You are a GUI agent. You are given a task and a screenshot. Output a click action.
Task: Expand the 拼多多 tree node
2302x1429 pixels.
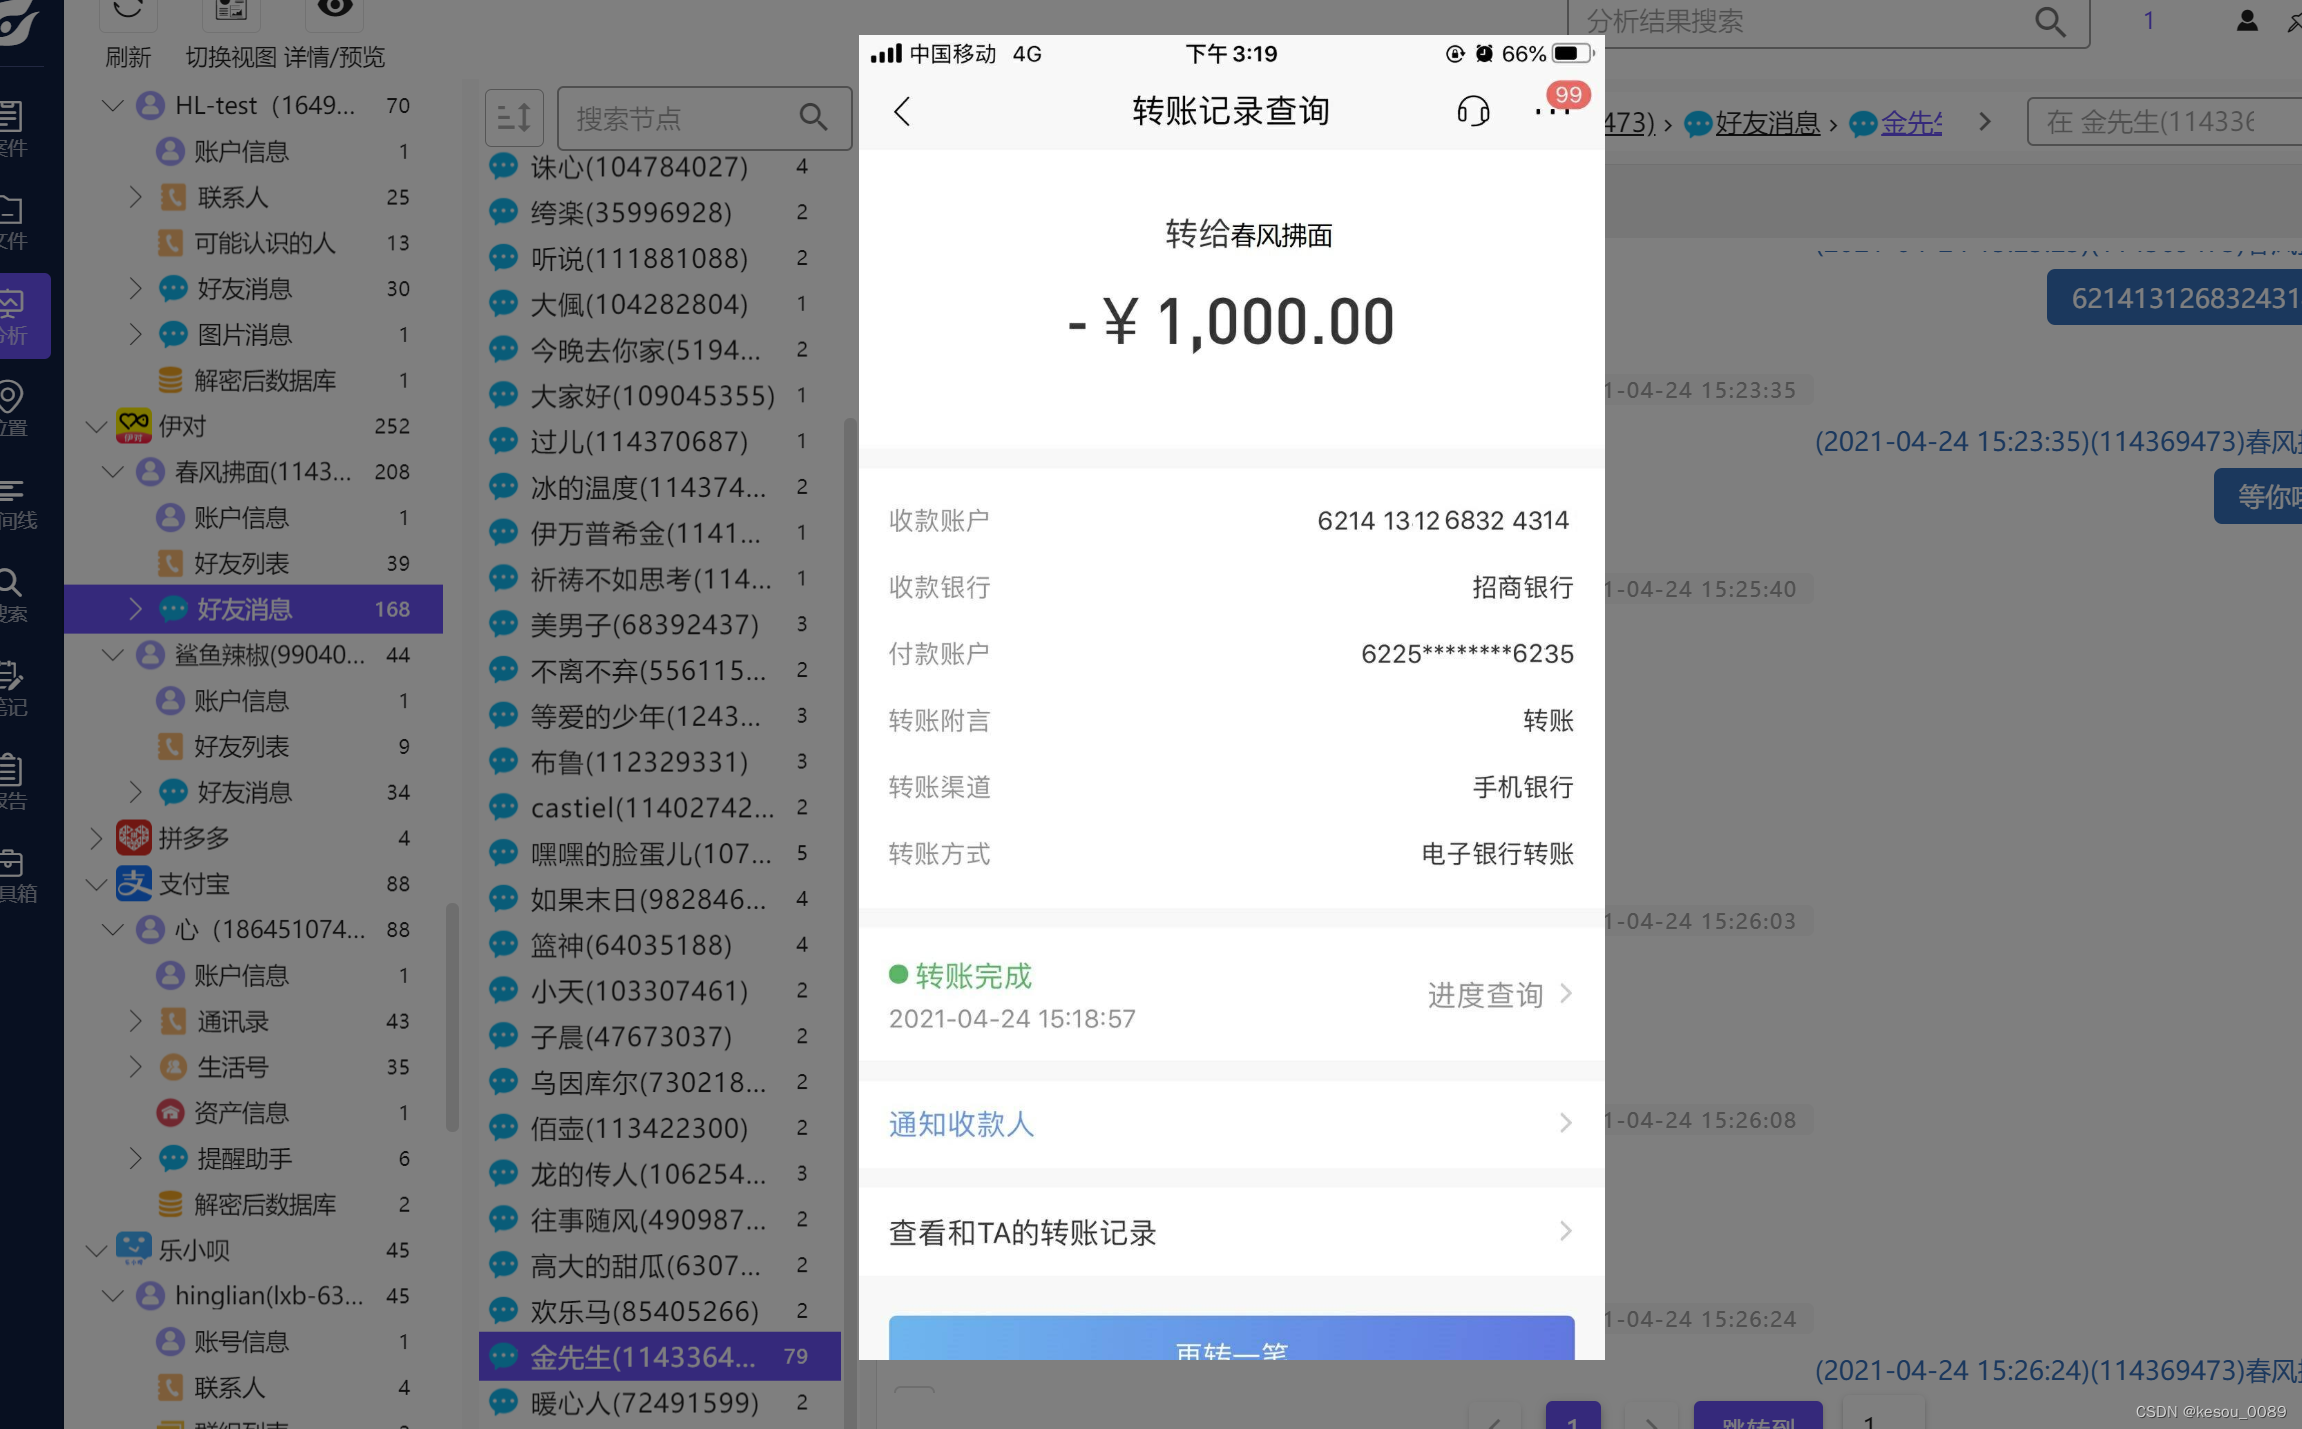pyautogui.click(x=95, y=838)
